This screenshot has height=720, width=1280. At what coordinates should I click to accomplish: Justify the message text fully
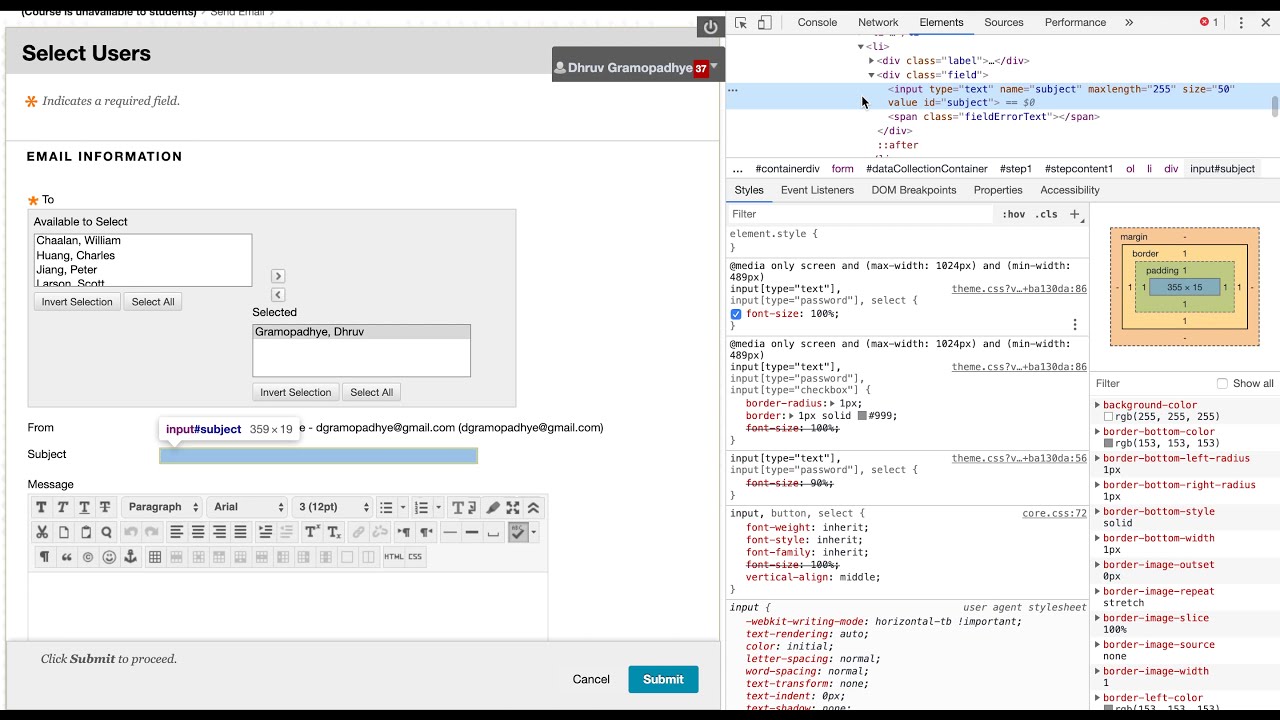pos(240,532)
